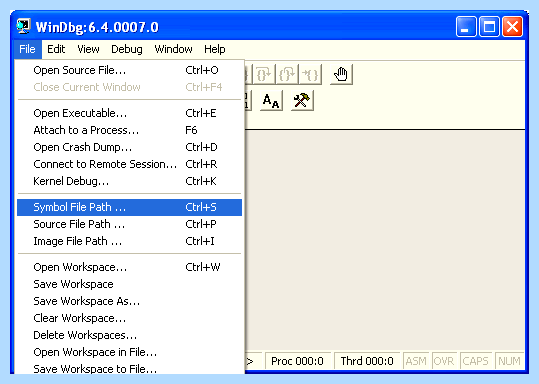This screenshot has width=539, height=384.
Task: Choose Attach to a Process...
Action: [x=129, y=130]
